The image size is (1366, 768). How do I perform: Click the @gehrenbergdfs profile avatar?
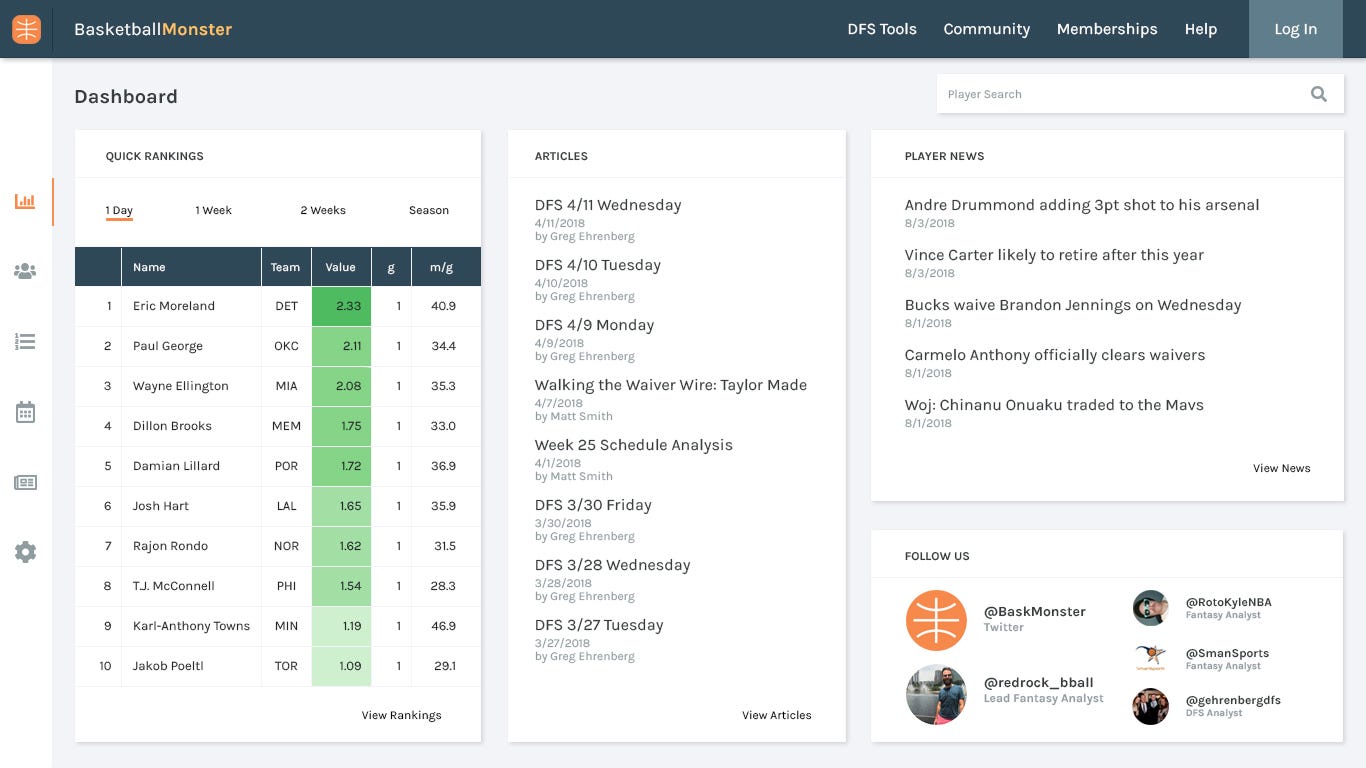[1151, 706]
